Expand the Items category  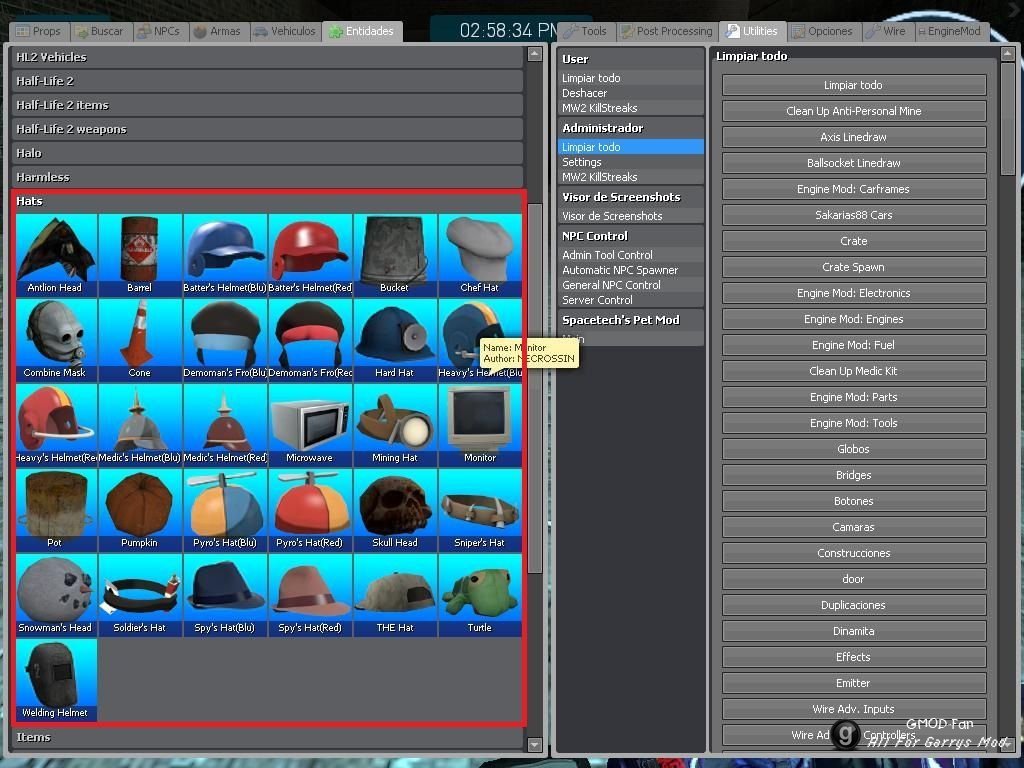[x=267, y=737]
